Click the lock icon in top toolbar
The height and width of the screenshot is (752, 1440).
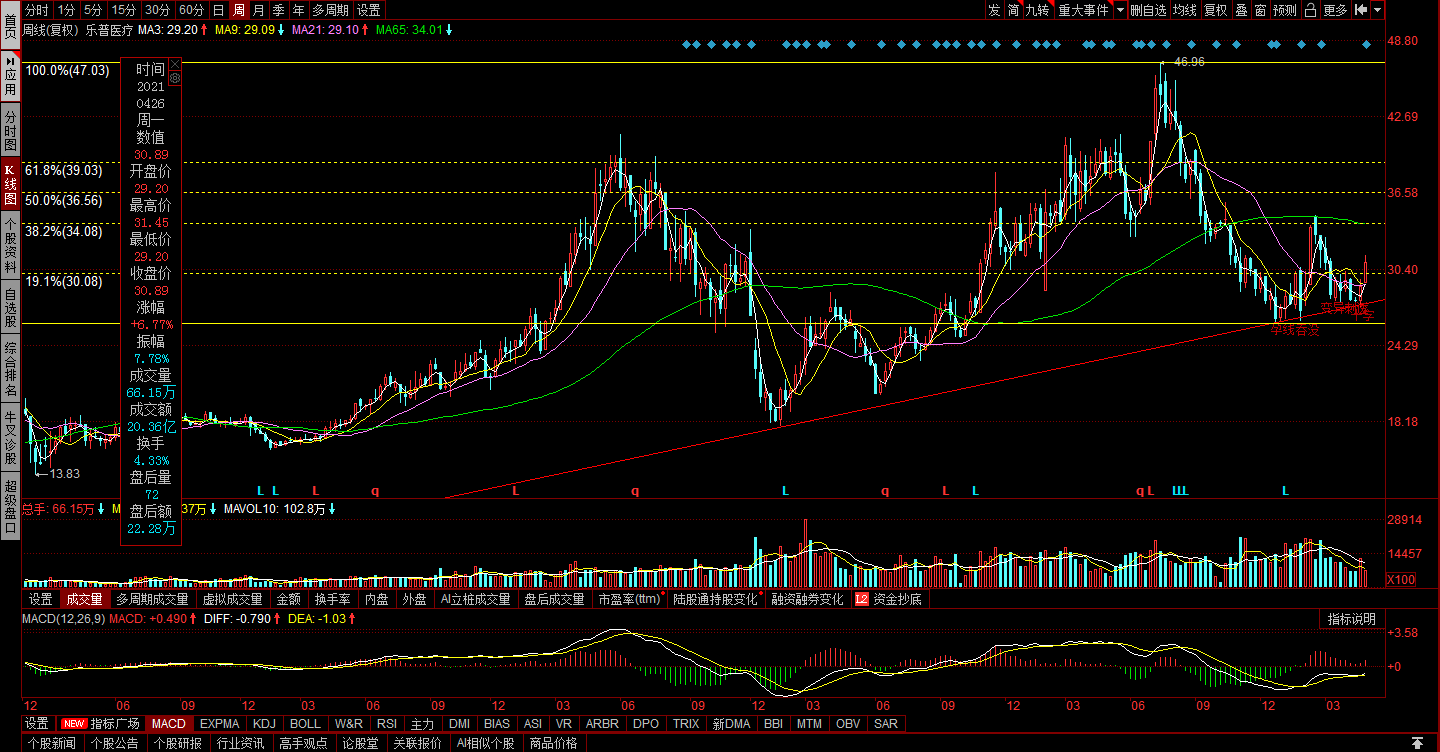click(1310, 10)
